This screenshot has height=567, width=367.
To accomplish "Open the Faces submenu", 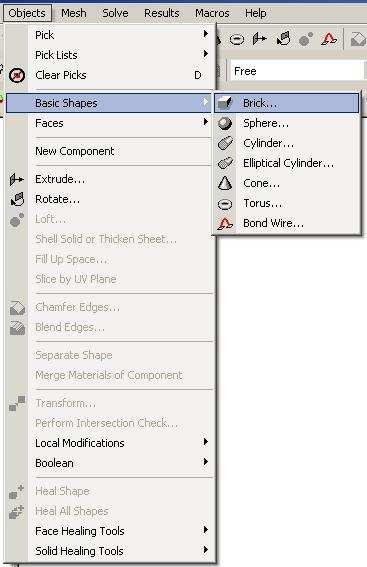I will (x=123, y=123).
